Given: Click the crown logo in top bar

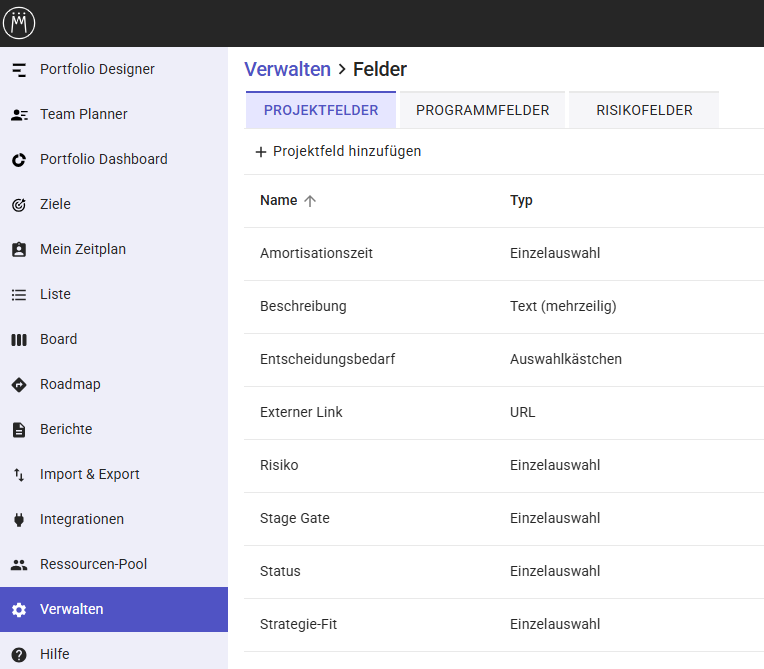Looking at the screenshot, I should point(19,23).
